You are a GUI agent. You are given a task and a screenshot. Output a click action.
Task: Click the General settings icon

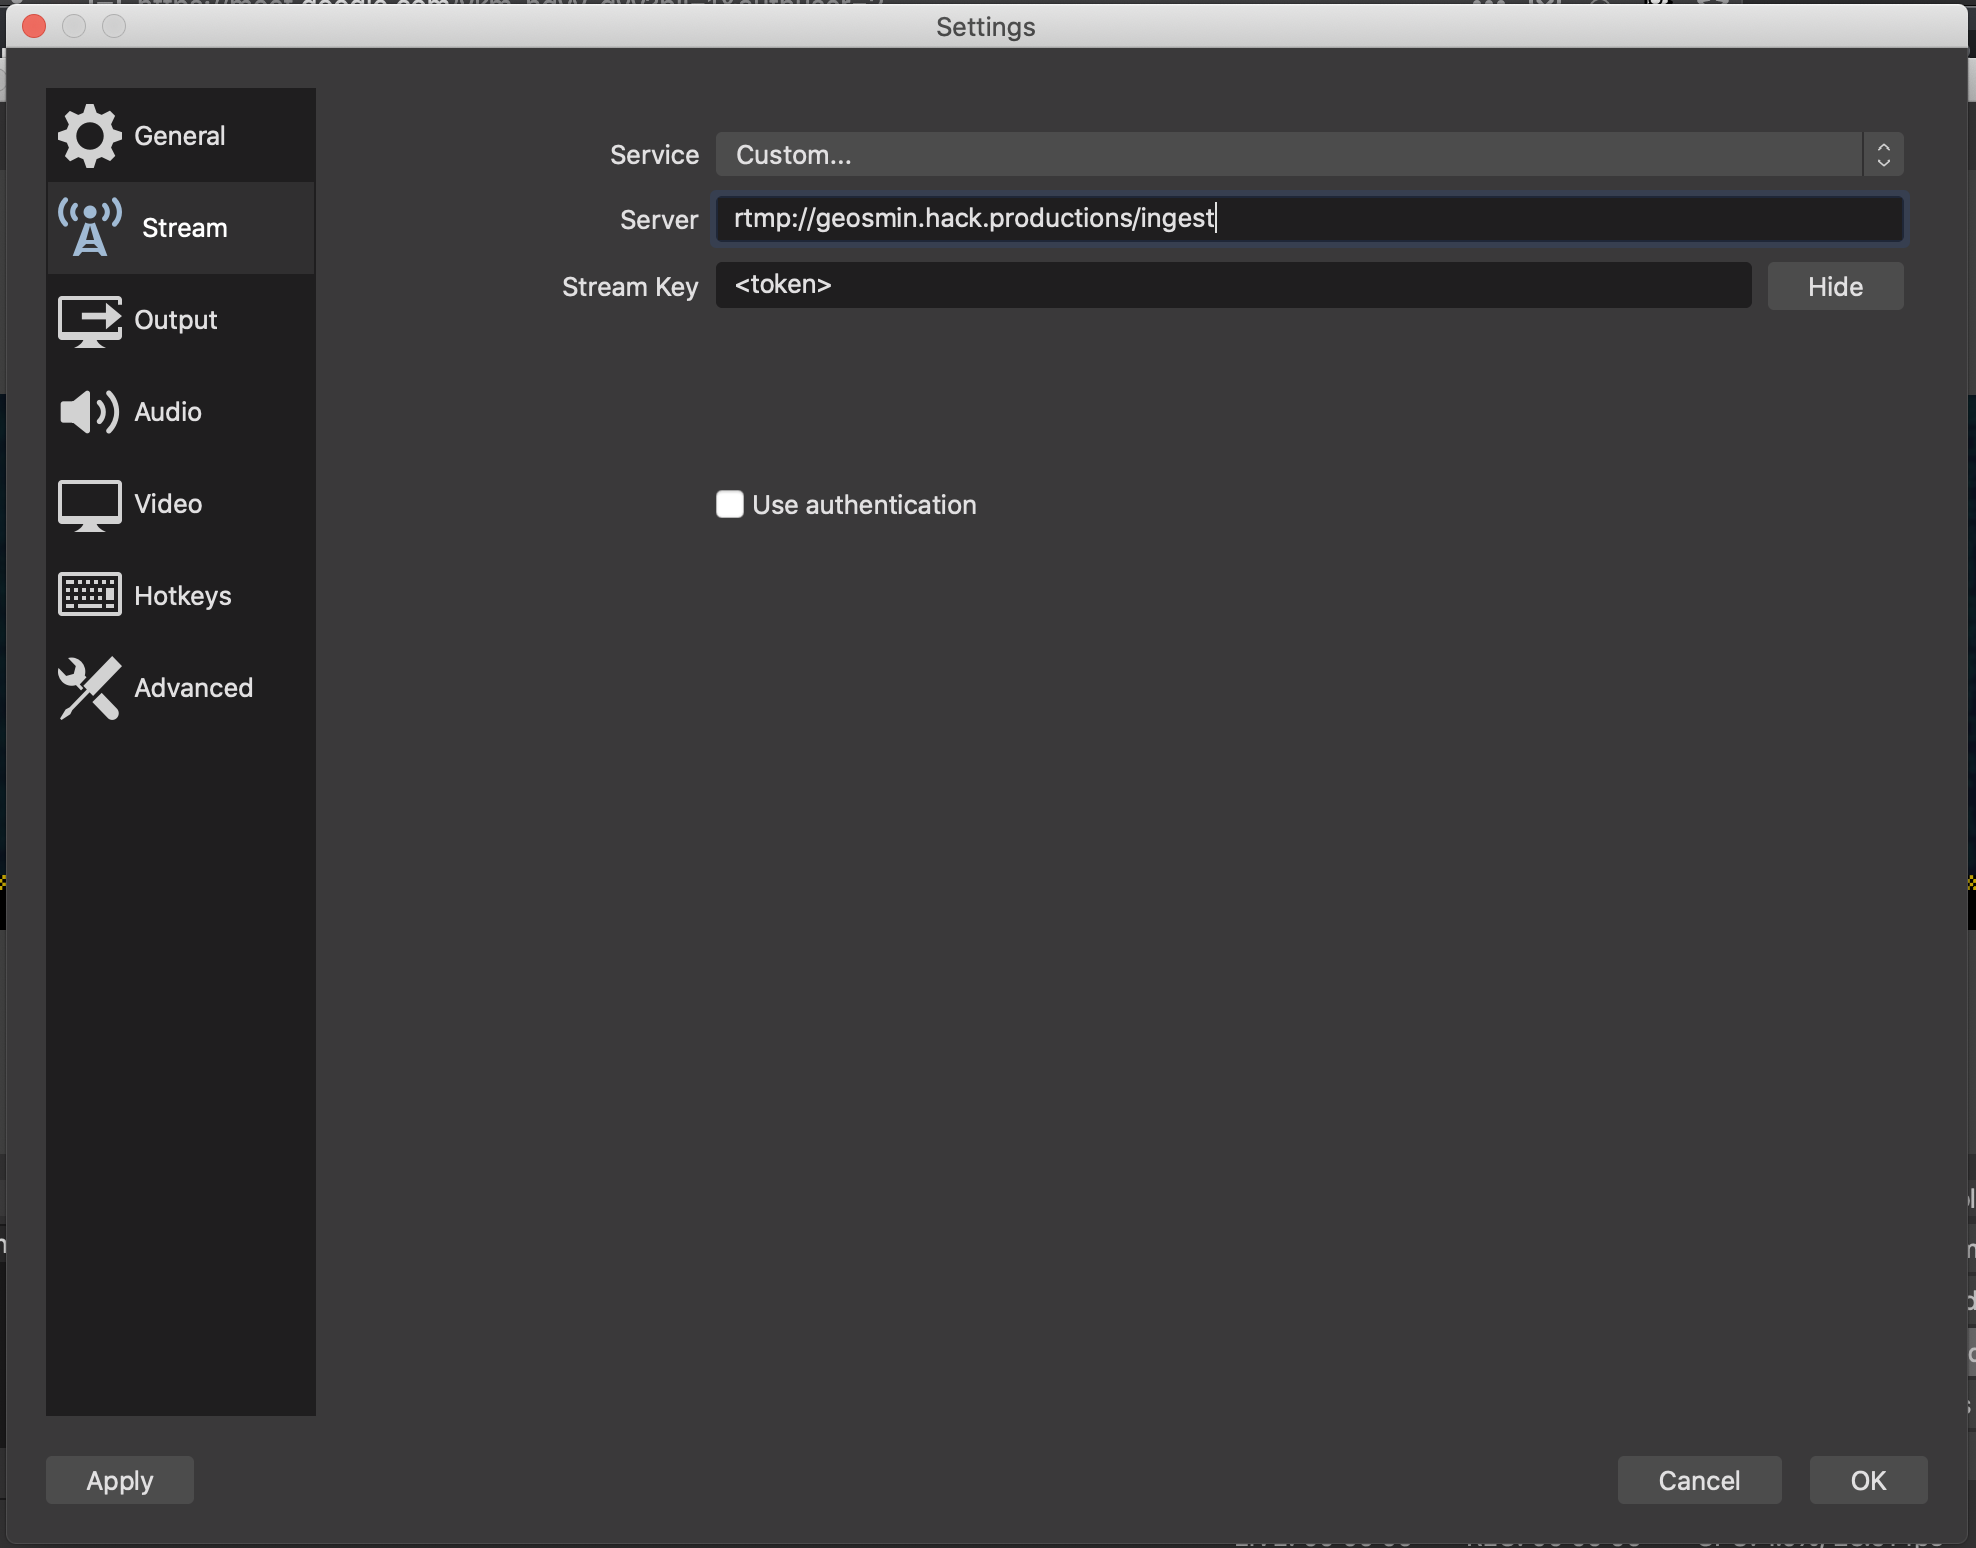[x=87, y=135]
